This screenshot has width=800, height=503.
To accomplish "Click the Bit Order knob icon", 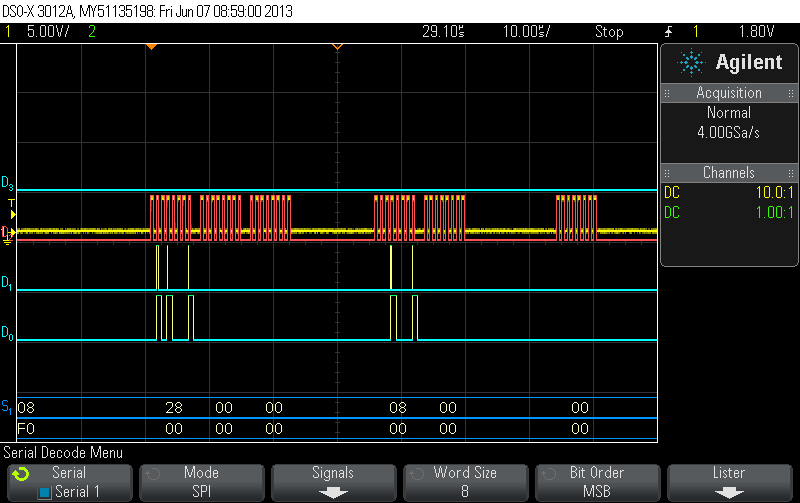I will pos(549,474).
